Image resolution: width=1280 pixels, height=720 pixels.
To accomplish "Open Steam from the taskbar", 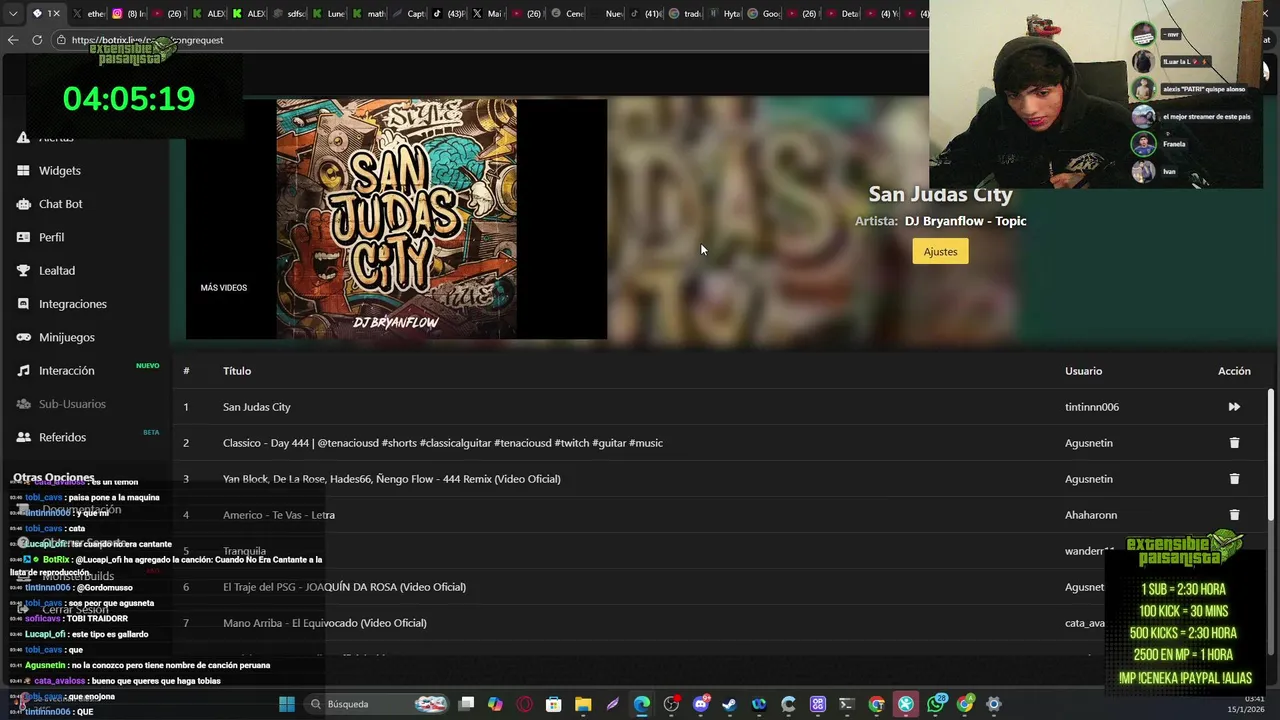I will pos(730,704).
